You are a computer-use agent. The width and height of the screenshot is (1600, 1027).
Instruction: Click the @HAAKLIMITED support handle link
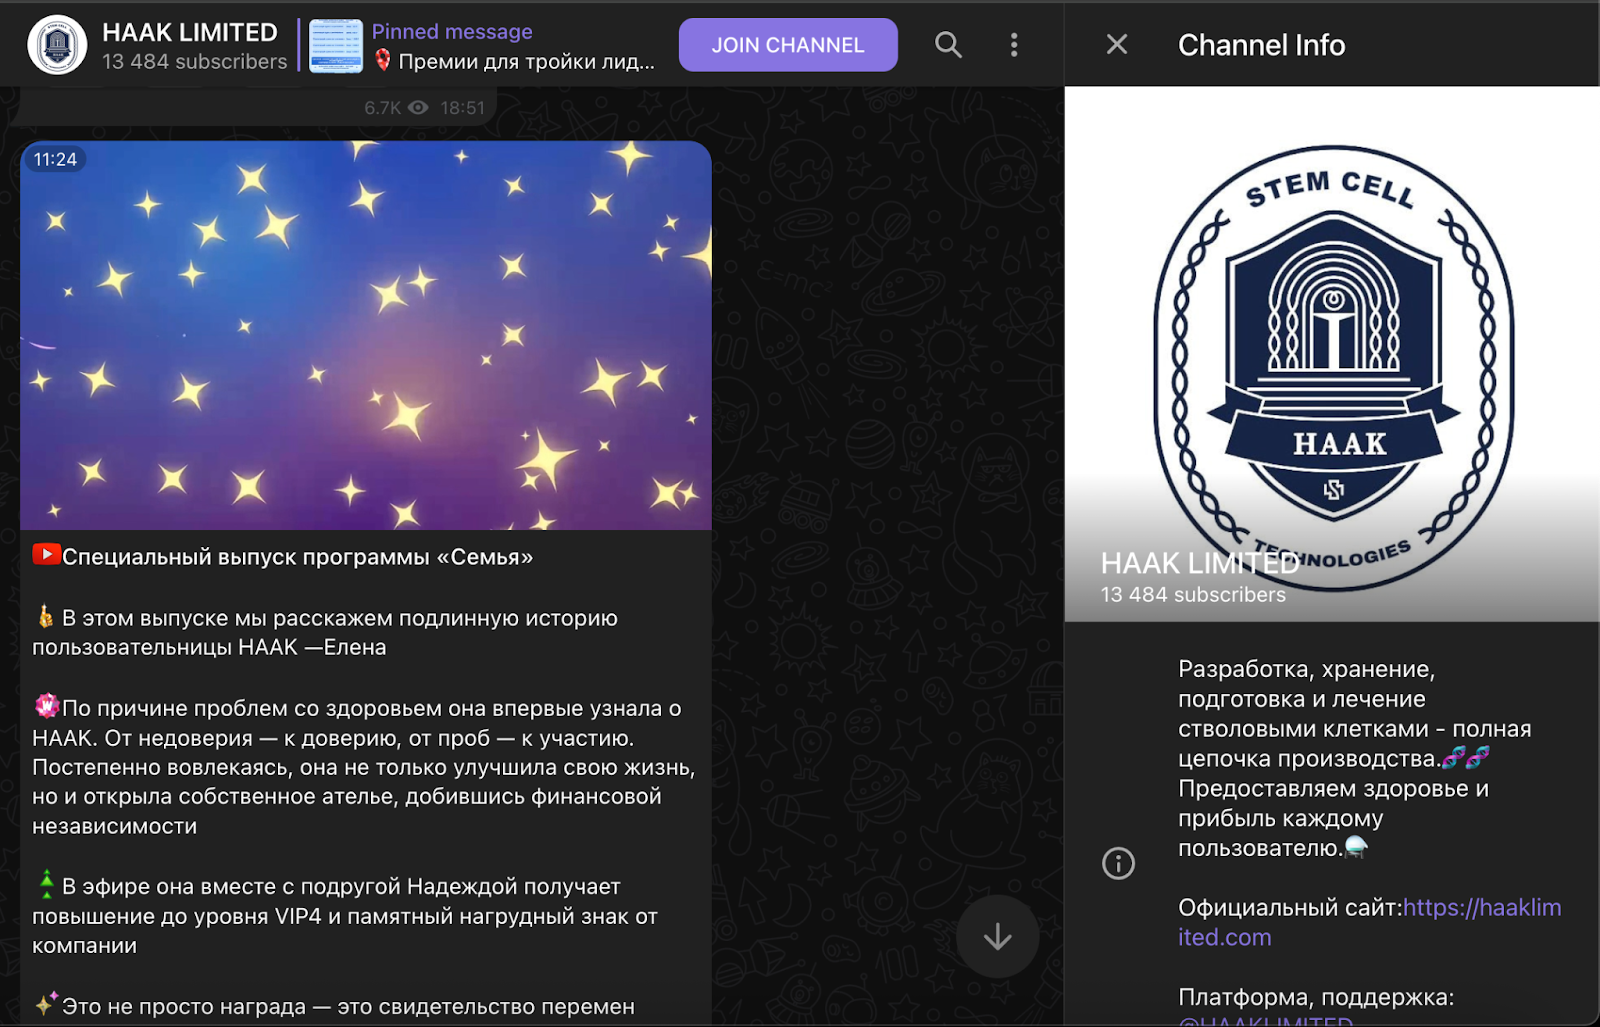click(x=1265, y=1021)
